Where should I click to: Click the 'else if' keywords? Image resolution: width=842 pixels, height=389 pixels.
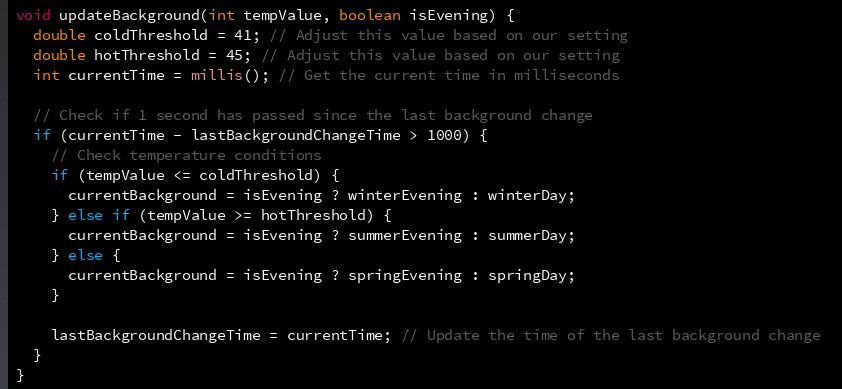pos(99,215)
